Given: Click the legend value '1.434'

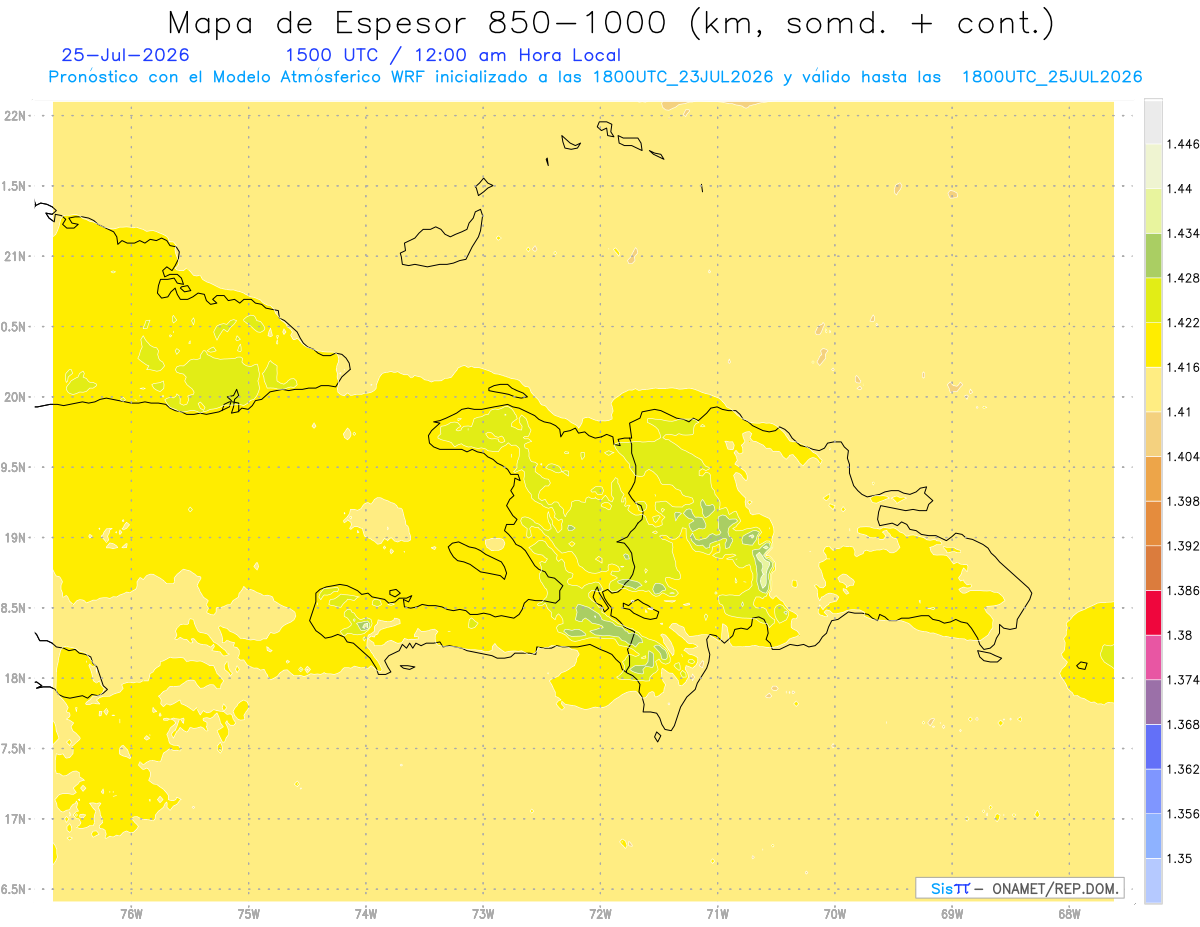Looking at the screenshot, I should pyautogui.click(x=1185, y=233).
